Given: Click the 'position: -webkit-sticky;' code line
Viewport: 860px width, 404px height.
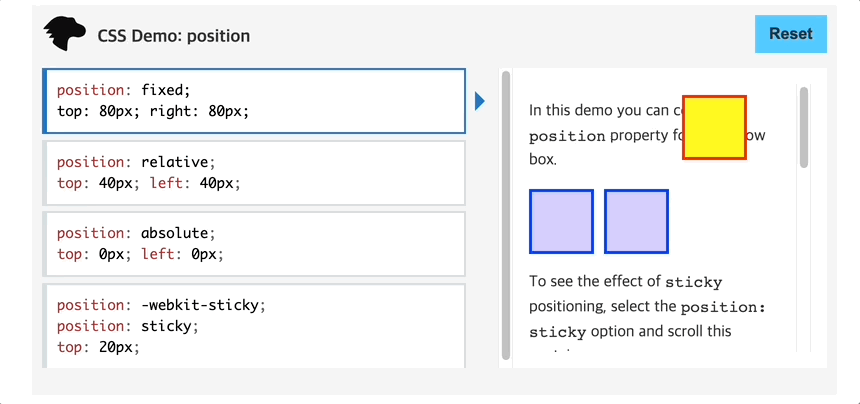Looking at the screenshot, I should coord(161,305).
